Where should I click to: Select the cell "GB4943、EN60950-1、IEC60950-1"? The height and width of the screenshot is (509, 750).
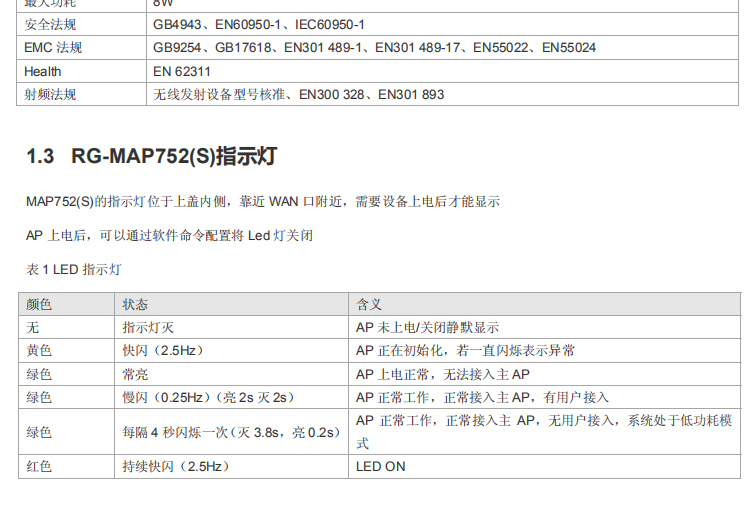tap(442, 24)
